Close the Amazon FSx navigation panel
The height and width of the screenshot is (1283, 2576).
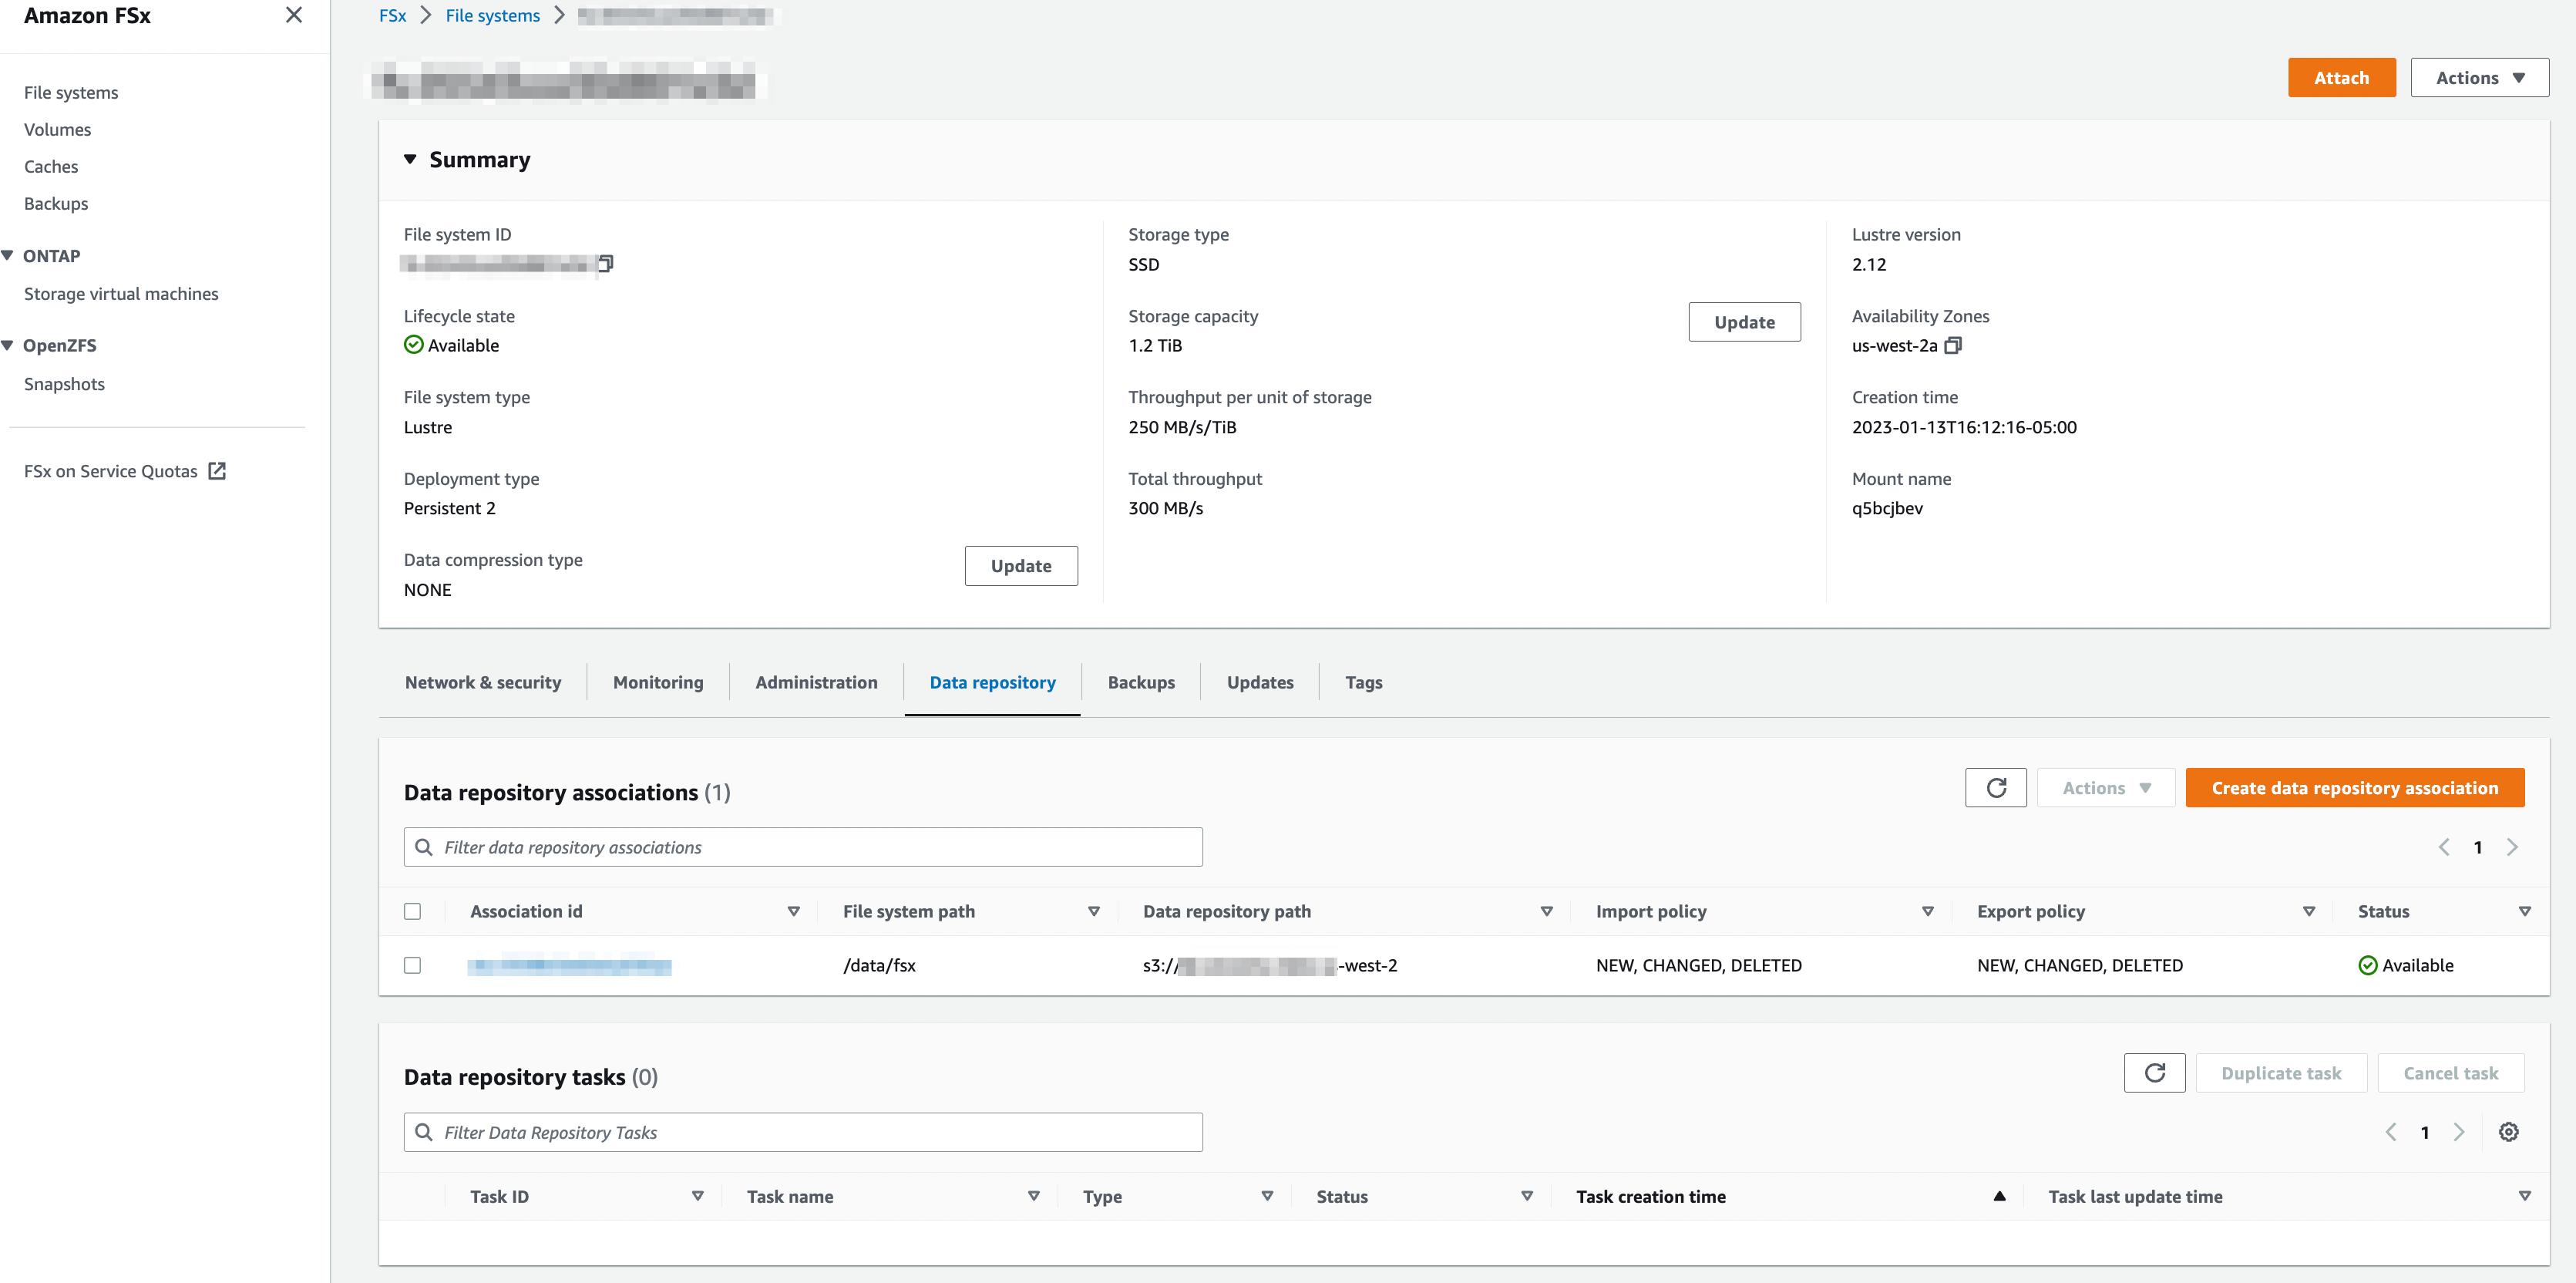coord(293,15)
